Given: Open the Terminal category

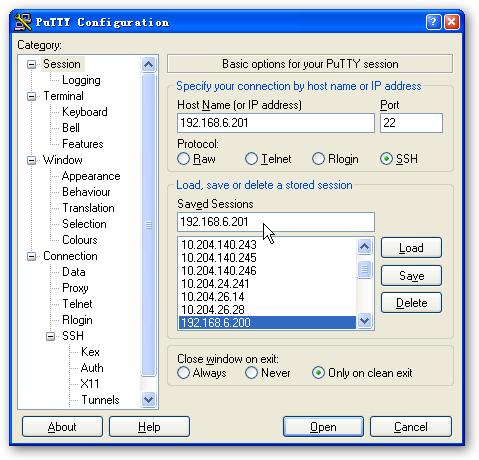Looking at the screenshot, I should pos(63,96).
